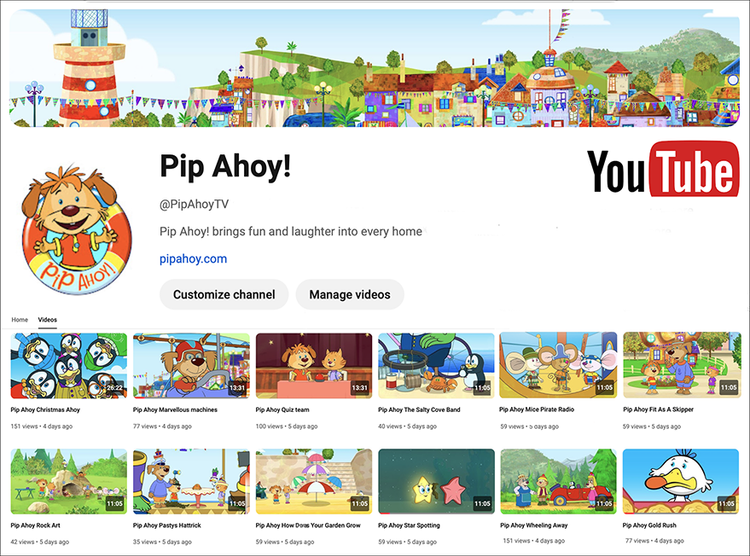The width and height of the screenshot is (750, 556).
Task: Switch to the Home tab
Action: [20, 320]
